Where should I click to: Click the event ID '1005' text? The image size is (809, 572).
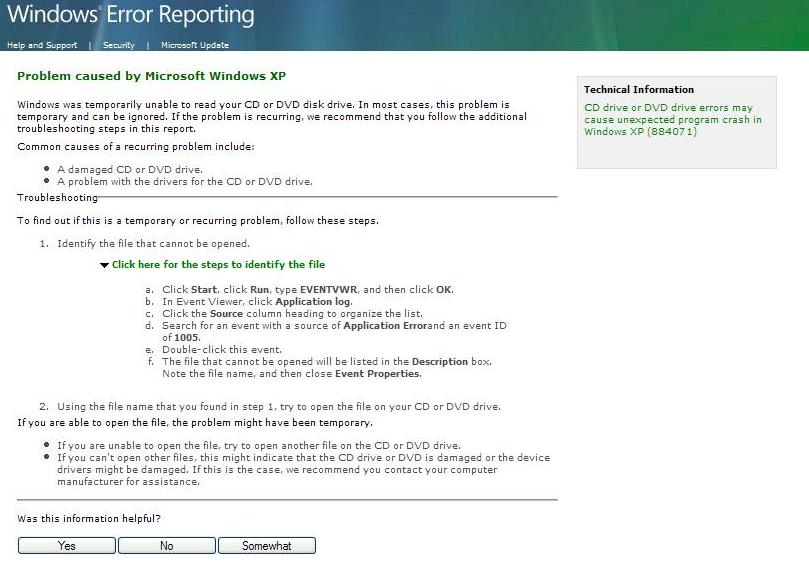coord(186,337)
